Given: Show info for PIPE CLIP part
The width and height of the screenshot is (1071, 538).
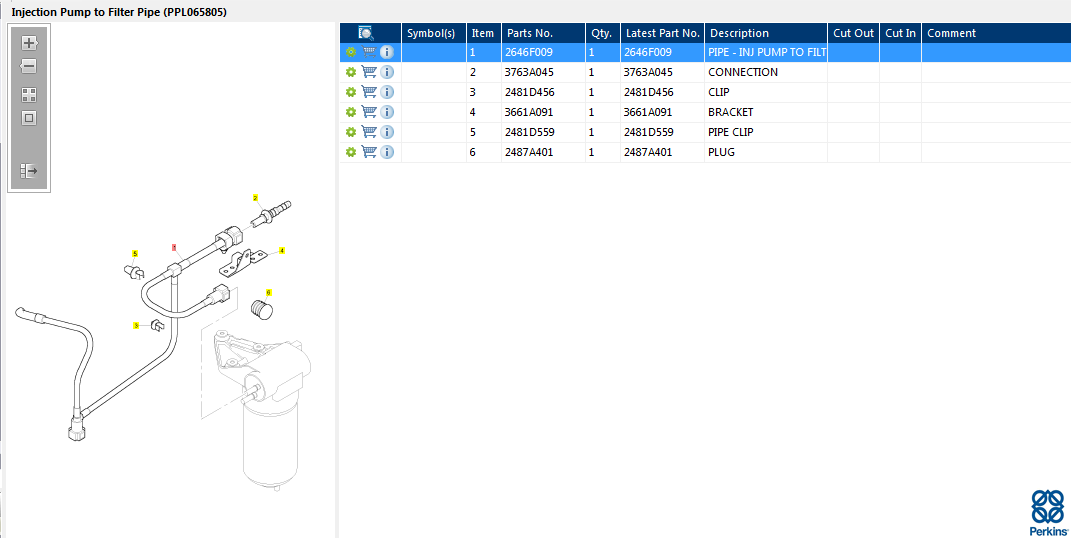Looking at the screenshot, I should coord(387,132).
